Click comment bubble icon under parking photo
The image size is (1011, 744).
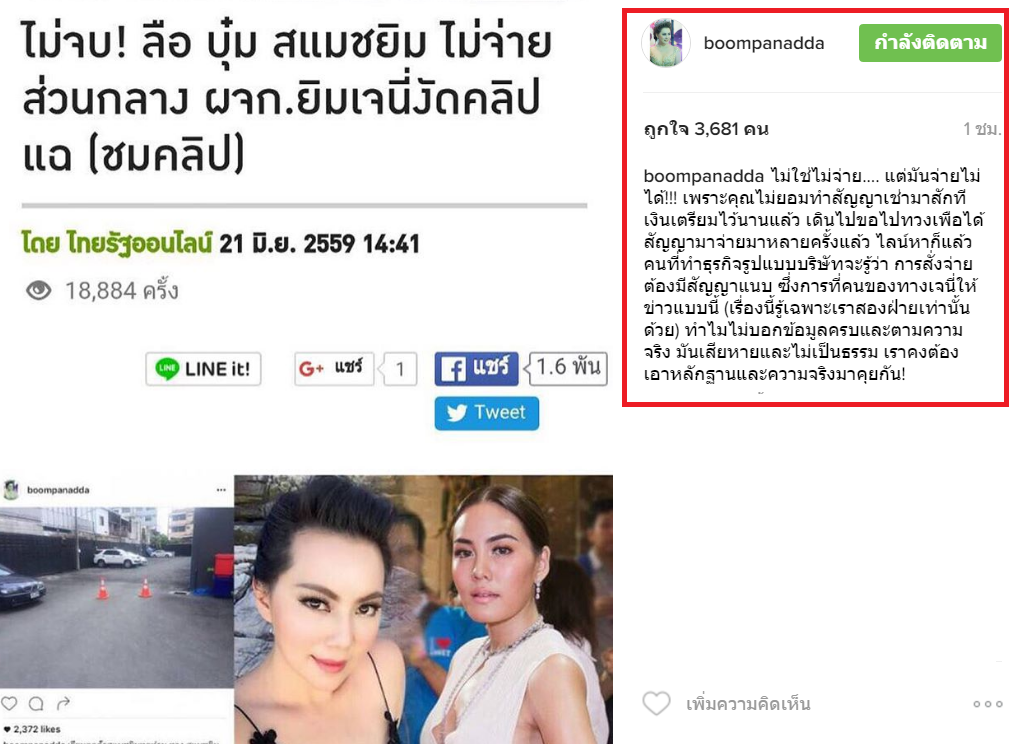click(36, 703)
